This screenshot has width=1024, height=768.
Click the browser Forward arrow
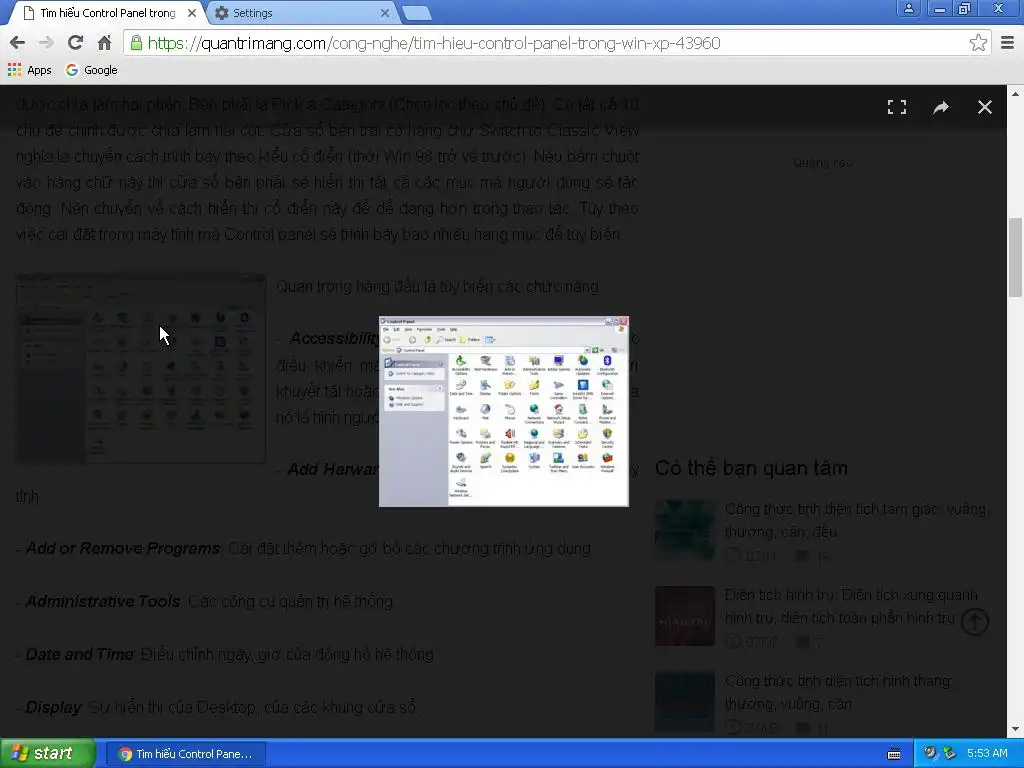[x=46, y=43]
